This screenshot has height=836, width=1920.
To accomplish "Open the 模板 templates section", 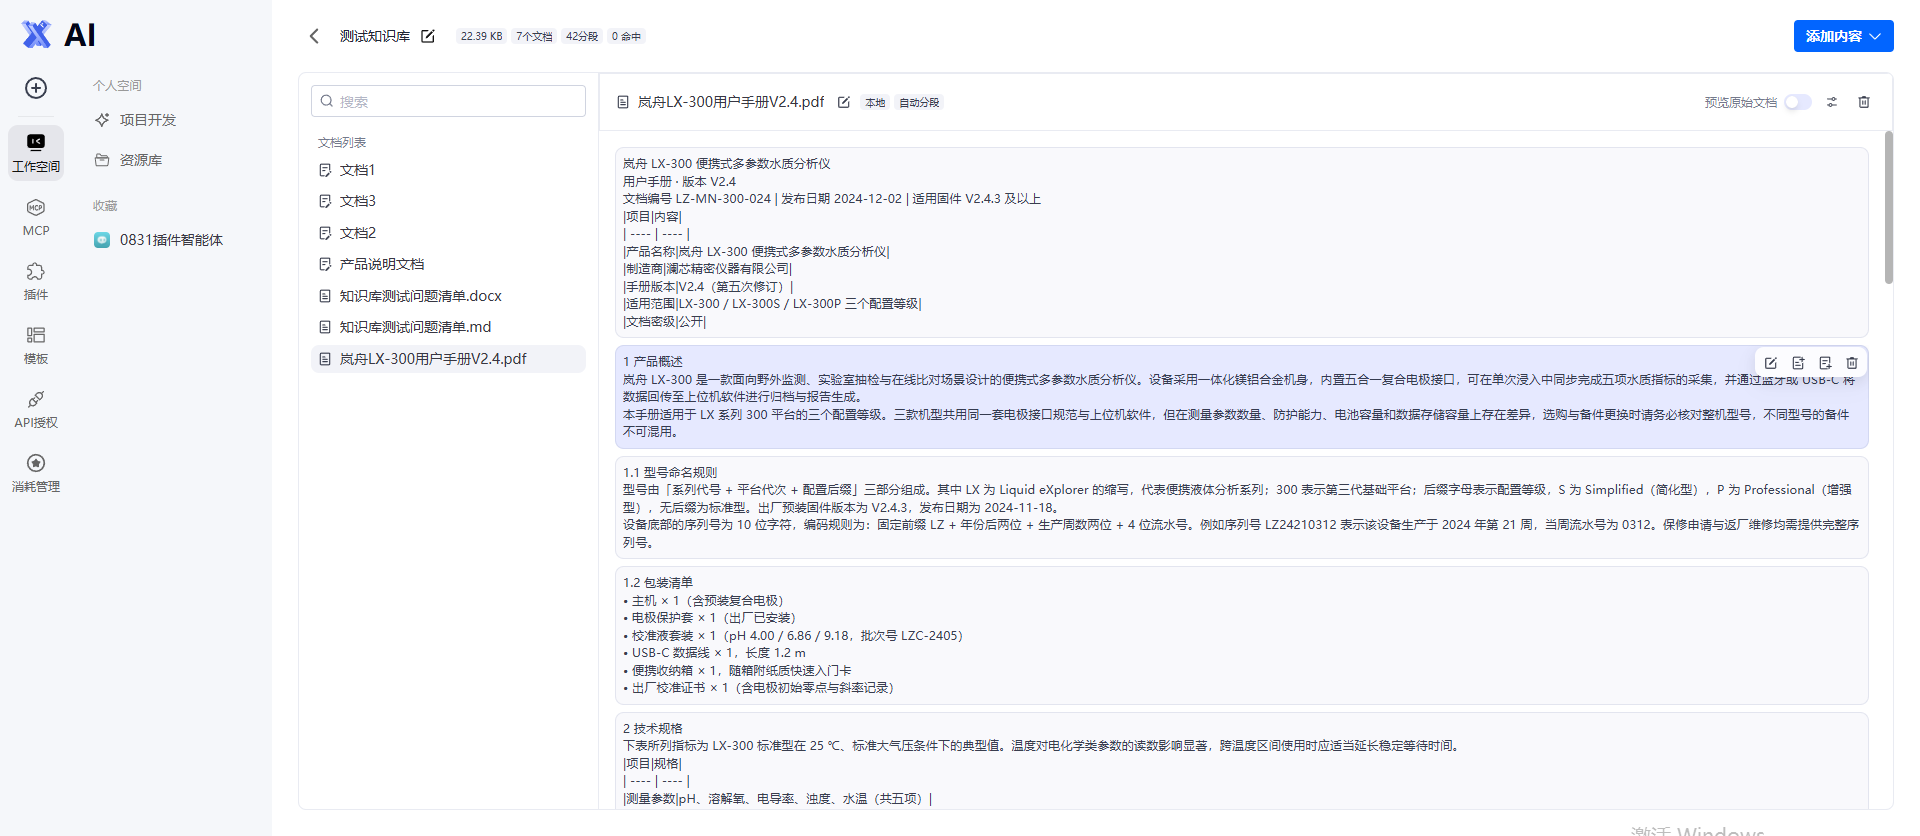I will point(36,345).
